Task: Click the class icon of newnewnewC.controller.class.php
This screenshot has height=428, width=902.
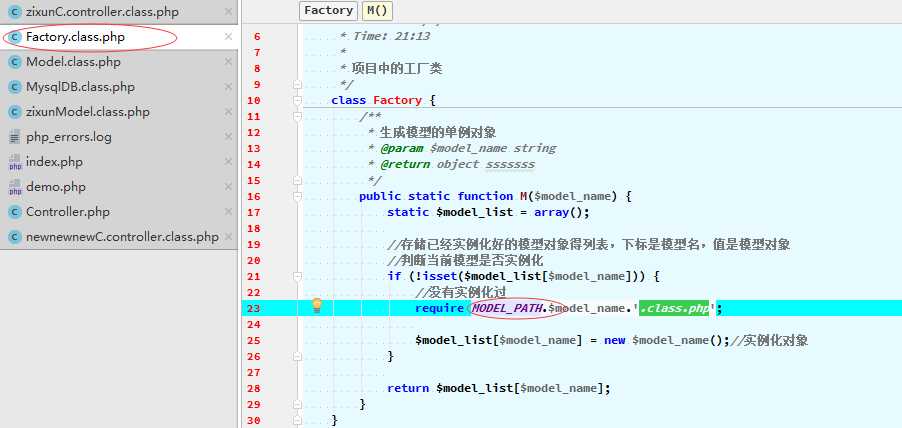Action: pos(15,237)
